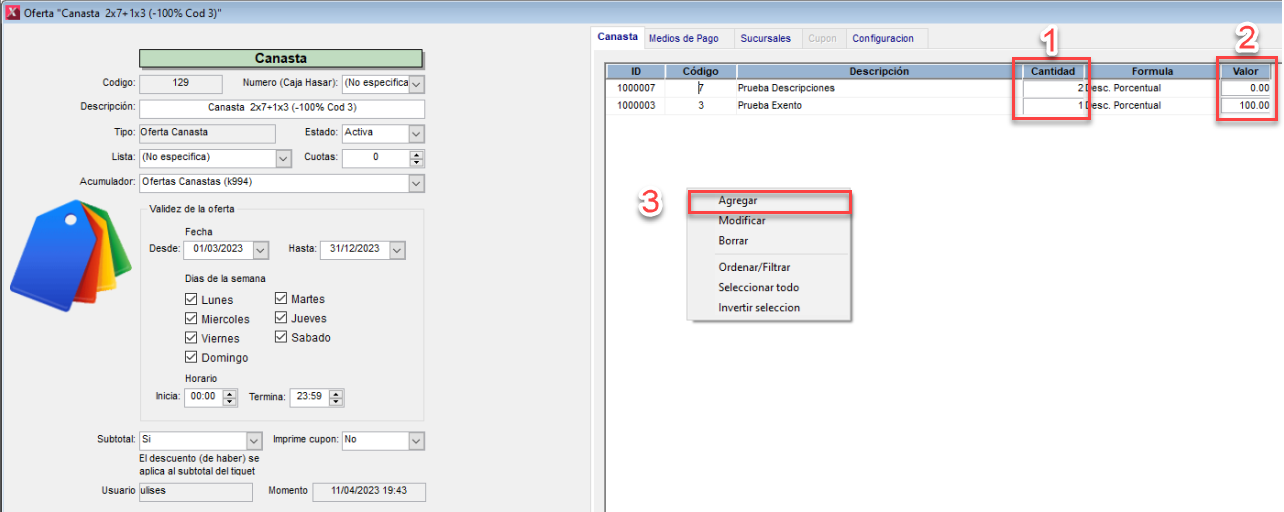Toggle the Sabado checkbox
1284x512 pixels.
pyautogui.click(x=281, y=337)
